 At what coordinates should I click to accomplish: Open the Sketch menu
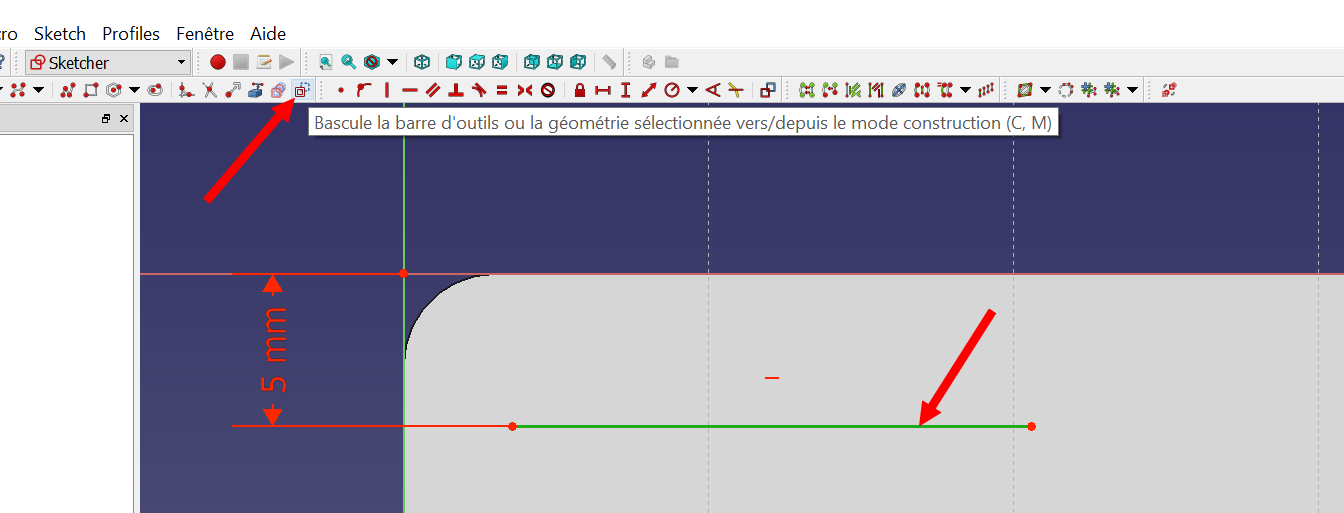tap(60, 33)
